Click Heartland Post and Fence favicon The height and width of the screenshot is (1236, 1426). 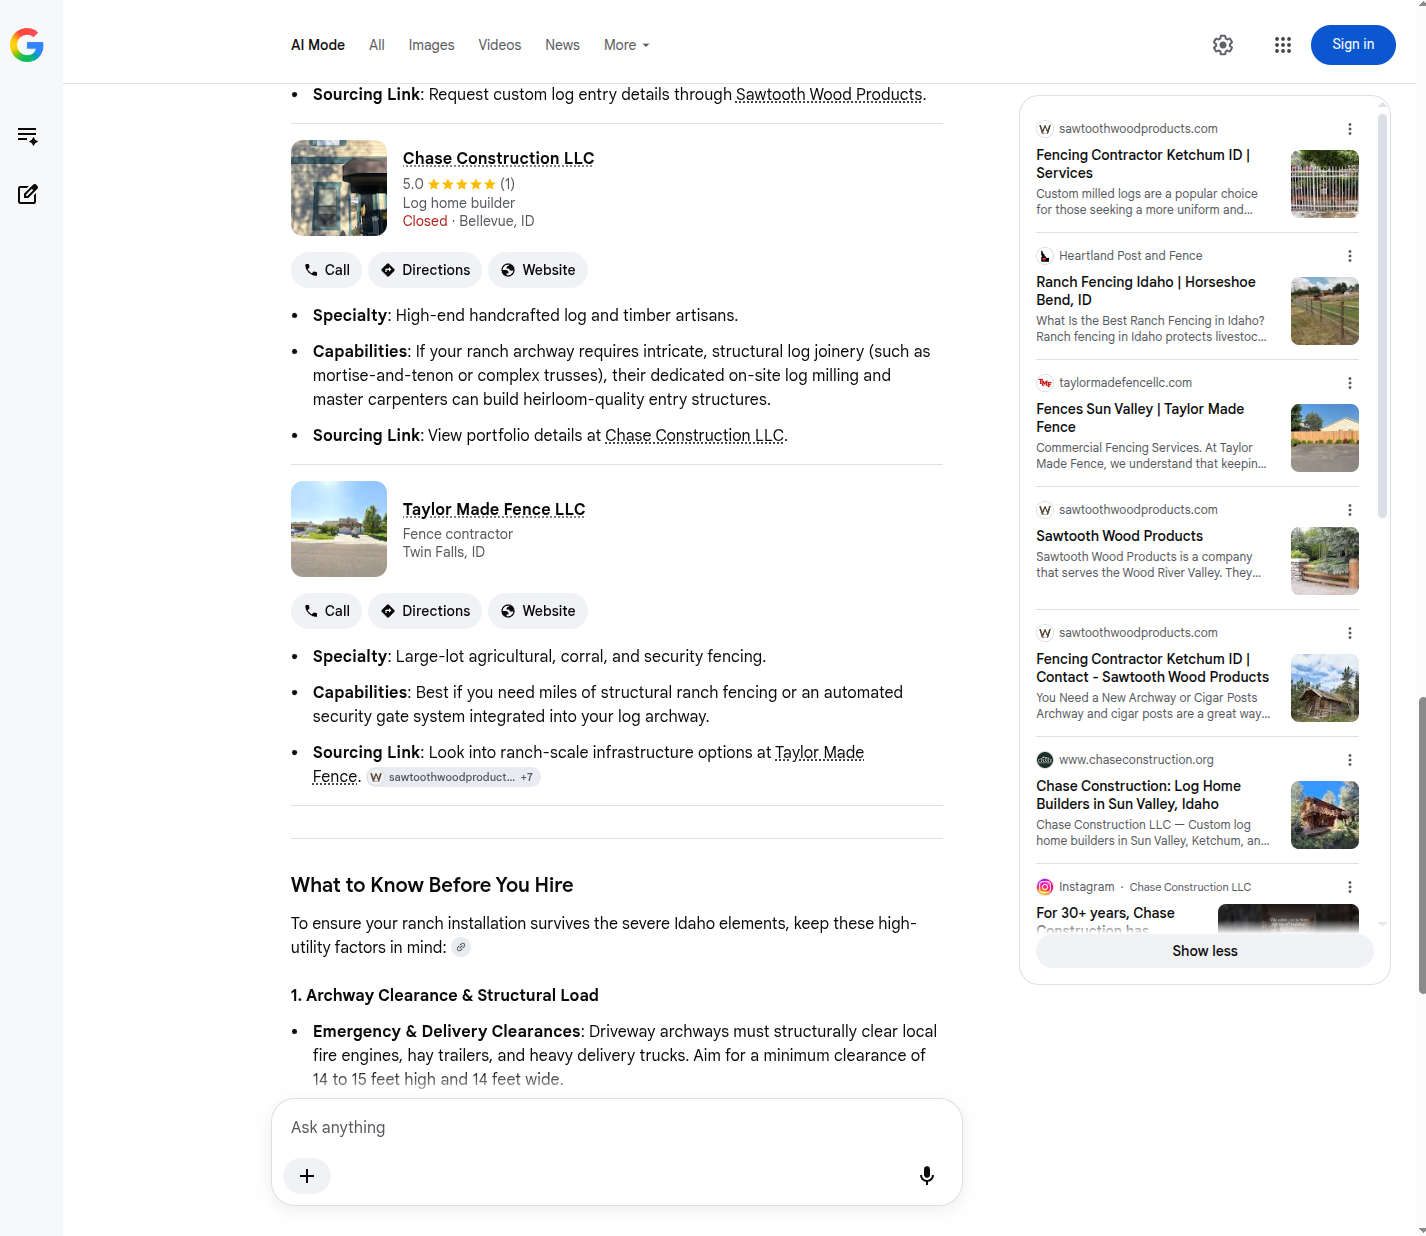1045,256
